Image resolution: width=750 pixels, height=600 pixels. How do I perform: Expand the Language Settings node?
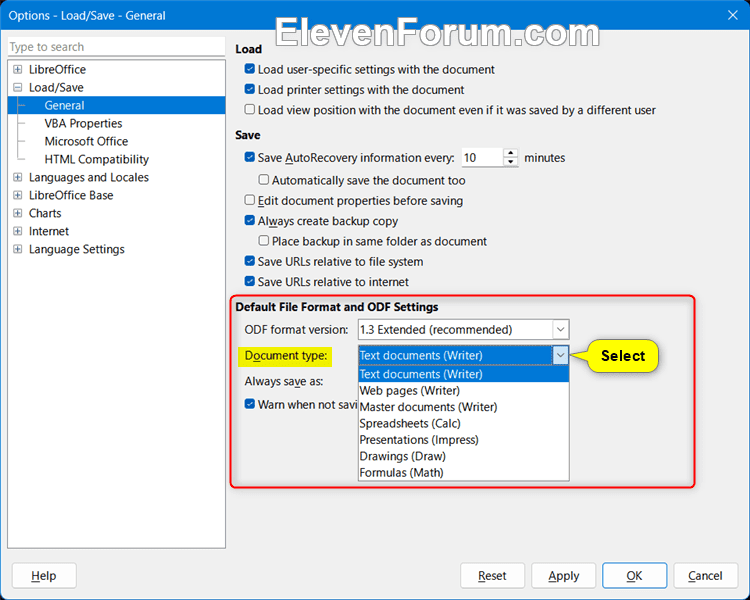(x=18, y=249)
